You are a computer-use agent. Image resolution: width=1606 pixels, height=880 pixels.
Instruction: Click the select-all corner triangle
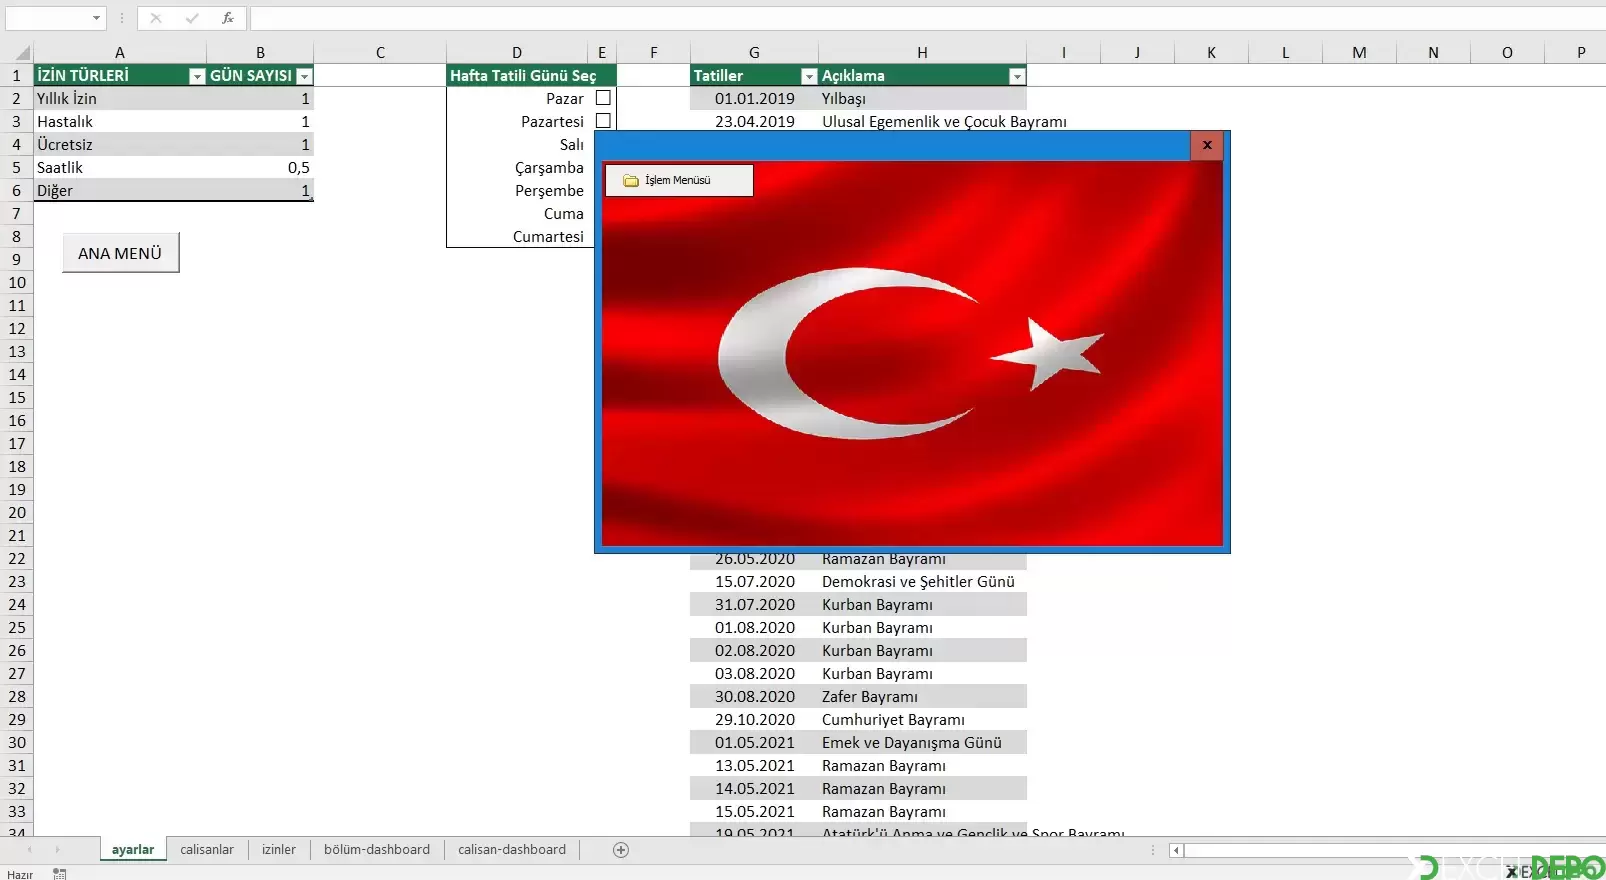[22, 53]
